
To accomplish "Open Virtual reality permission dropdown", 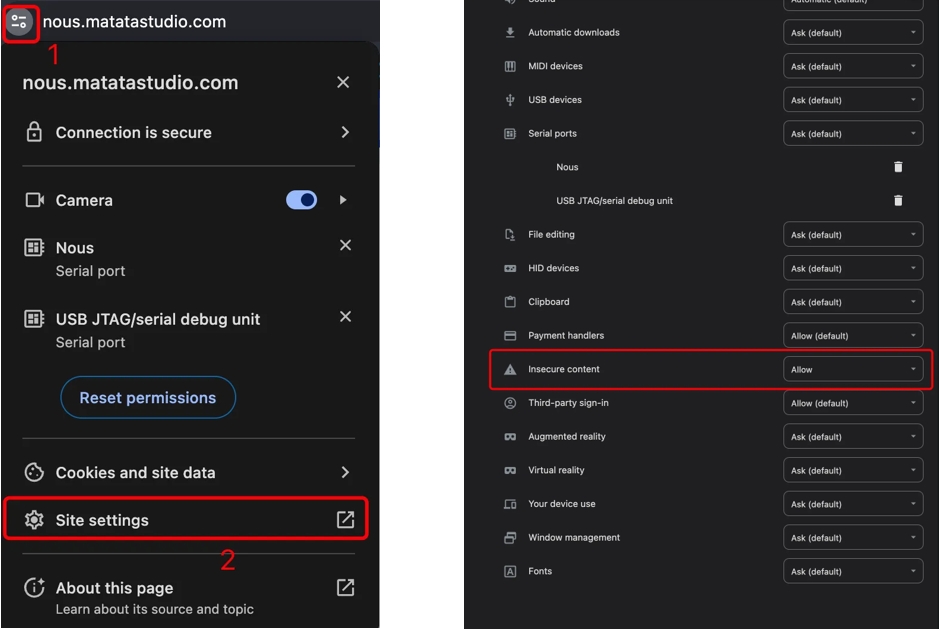I will coord(853,470).
